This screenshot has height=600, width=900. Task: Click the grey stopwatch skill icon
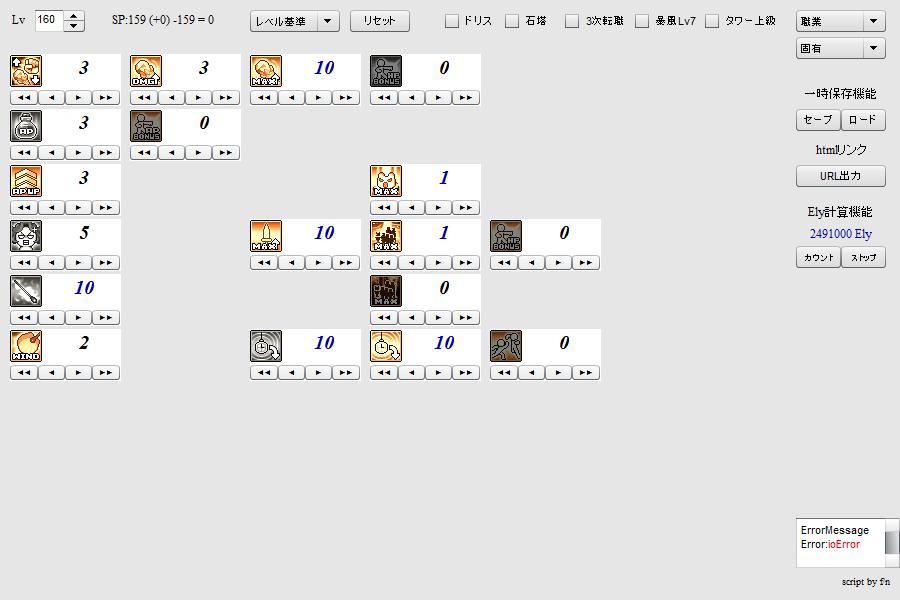266,346
